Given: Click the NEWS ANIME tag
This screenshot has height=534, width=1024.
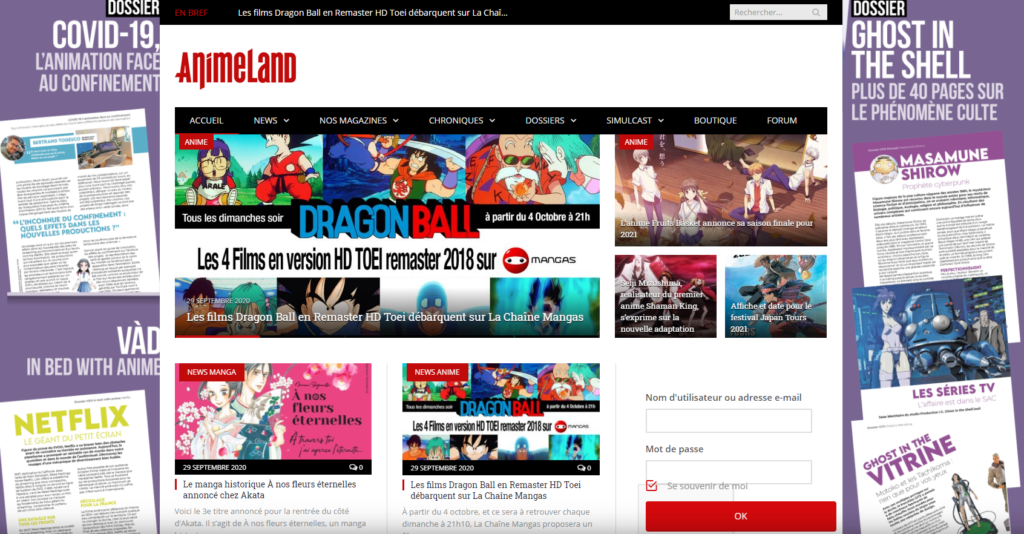Looking at the screenshot, I should (437, 372).
